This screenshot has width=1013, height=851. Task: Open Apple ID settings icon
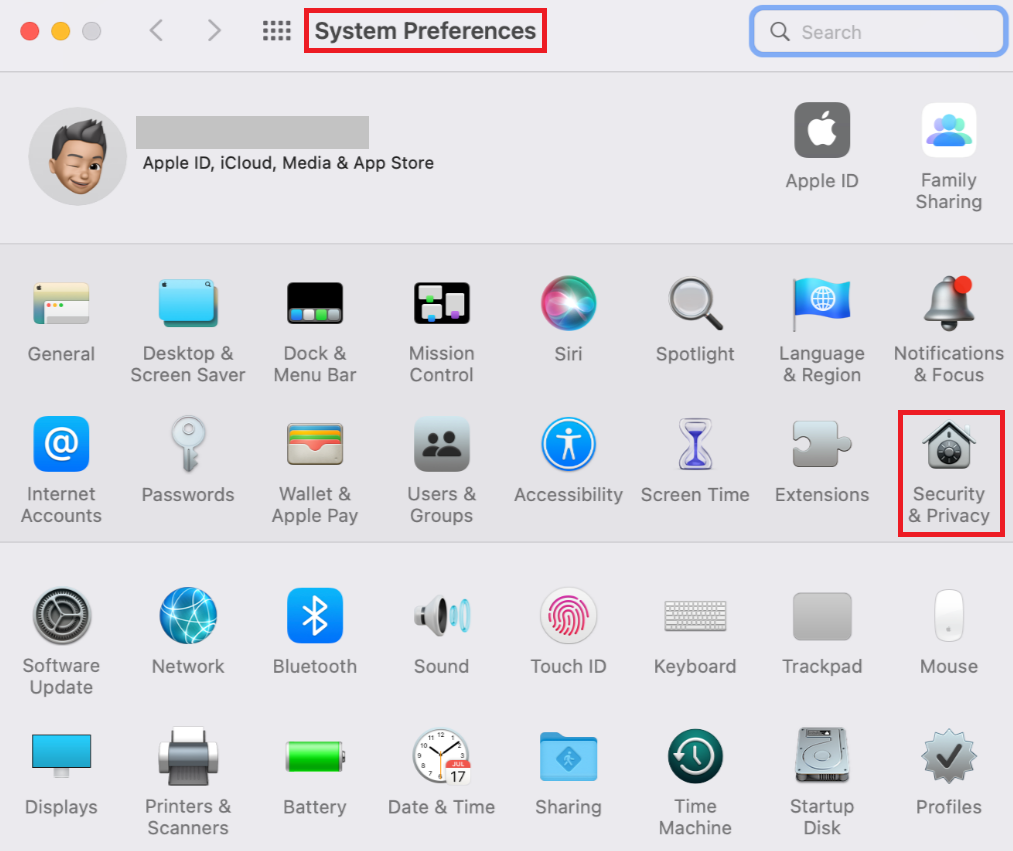point(822,131)
